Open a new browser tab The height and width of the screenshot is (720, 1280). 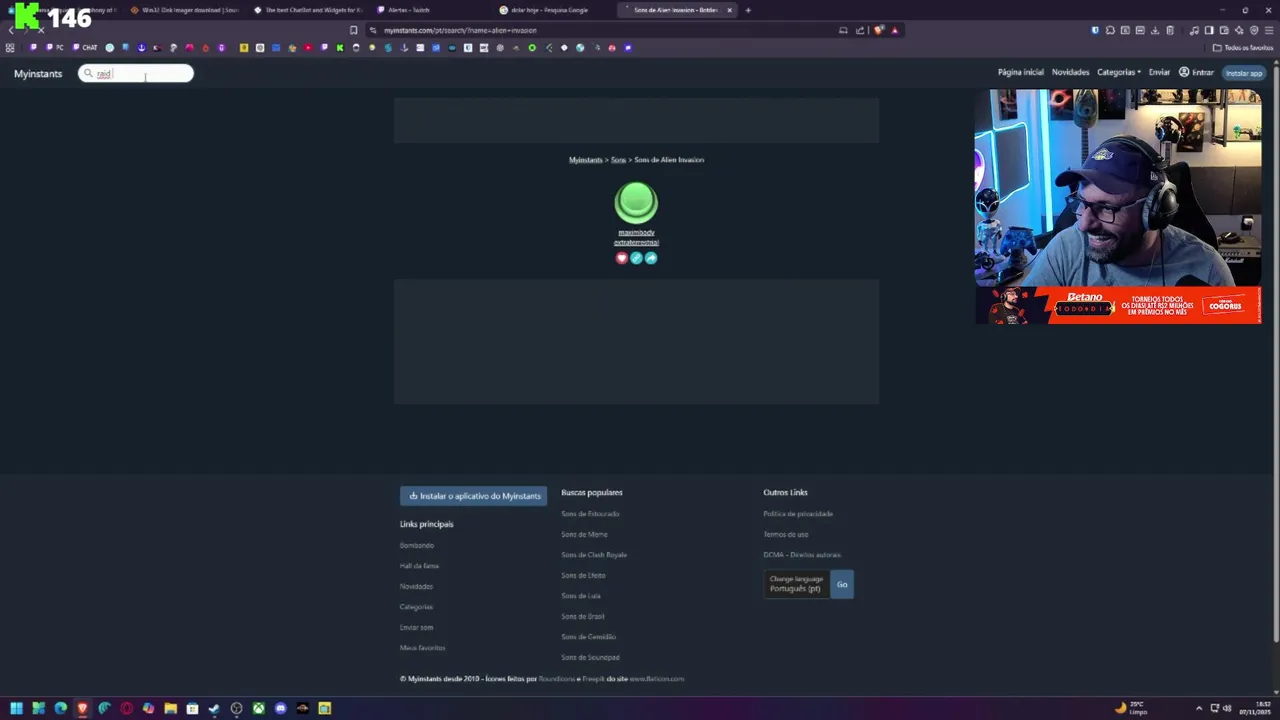pos(748,10)
